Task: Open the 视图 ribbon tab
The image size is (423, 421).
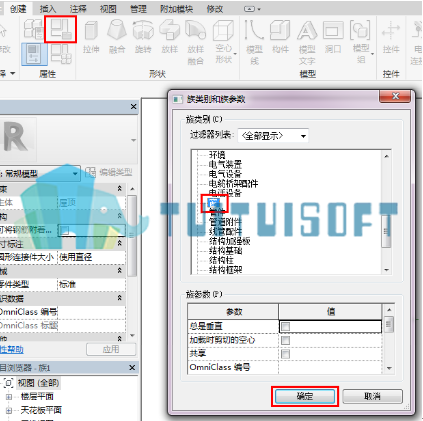Action: pos(108,9)
